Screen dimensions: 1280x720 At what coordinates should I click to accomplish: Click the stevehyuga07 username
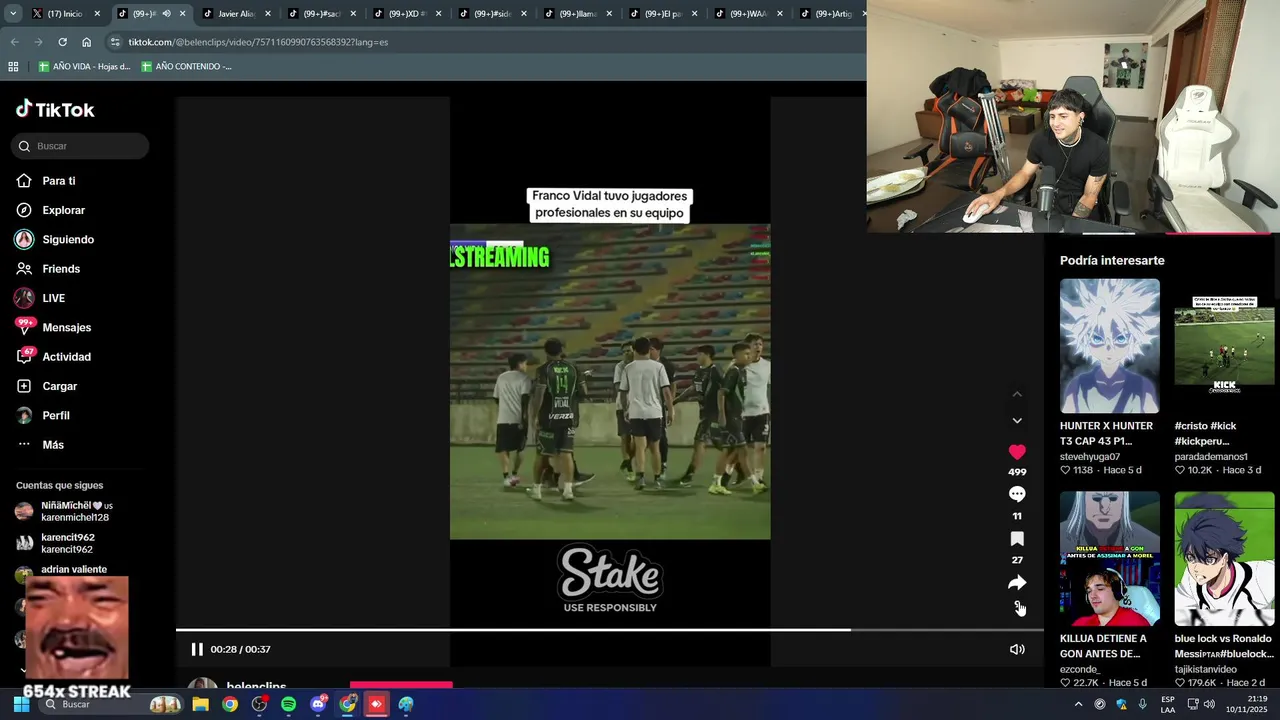pyautogui.click(x=1090, y=456)
